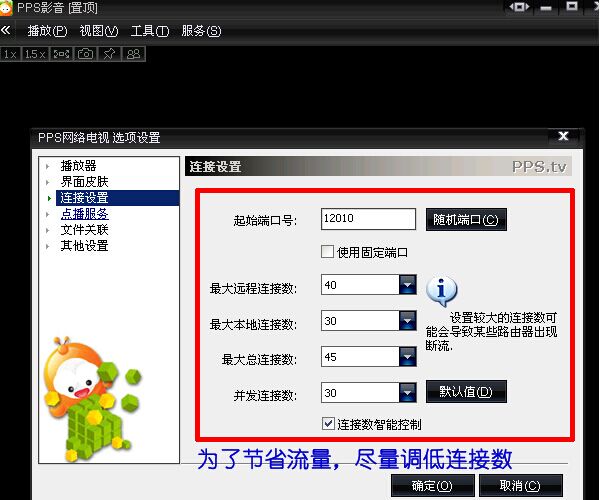Select 文件关联 in settings tree

coord(85,230)
